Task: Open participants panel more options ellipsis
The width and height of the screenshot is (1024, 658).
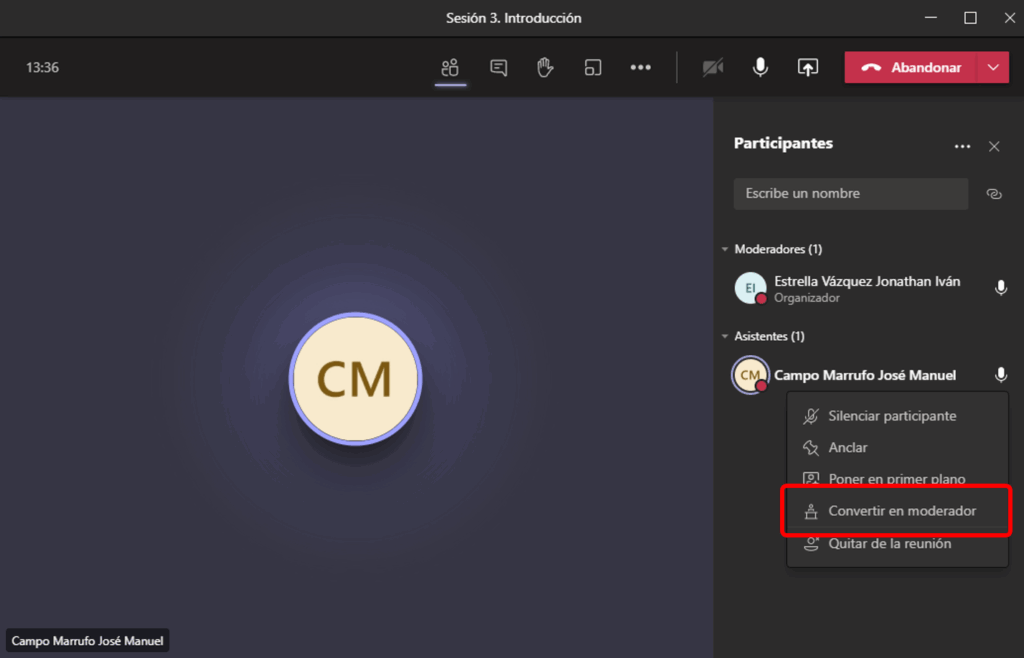Action: click(962, 147)
